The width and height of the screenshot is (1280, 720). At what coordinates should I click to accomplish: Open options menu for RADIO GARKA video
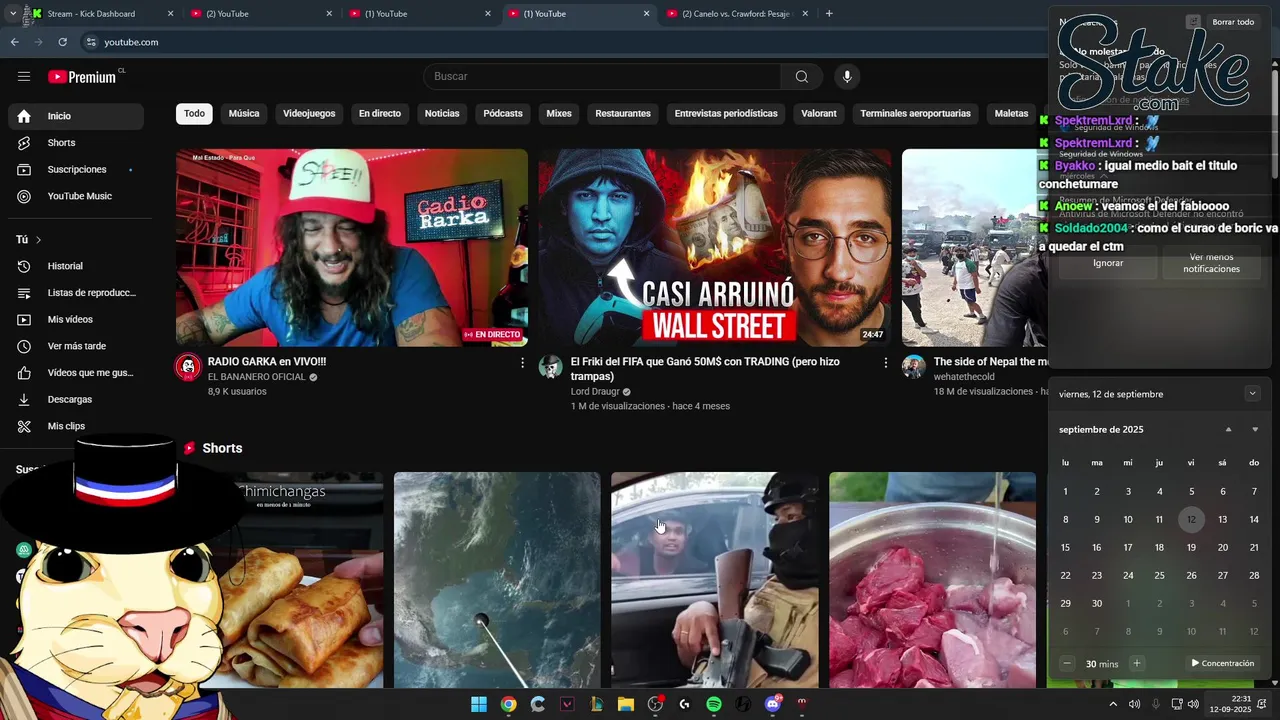522,363
